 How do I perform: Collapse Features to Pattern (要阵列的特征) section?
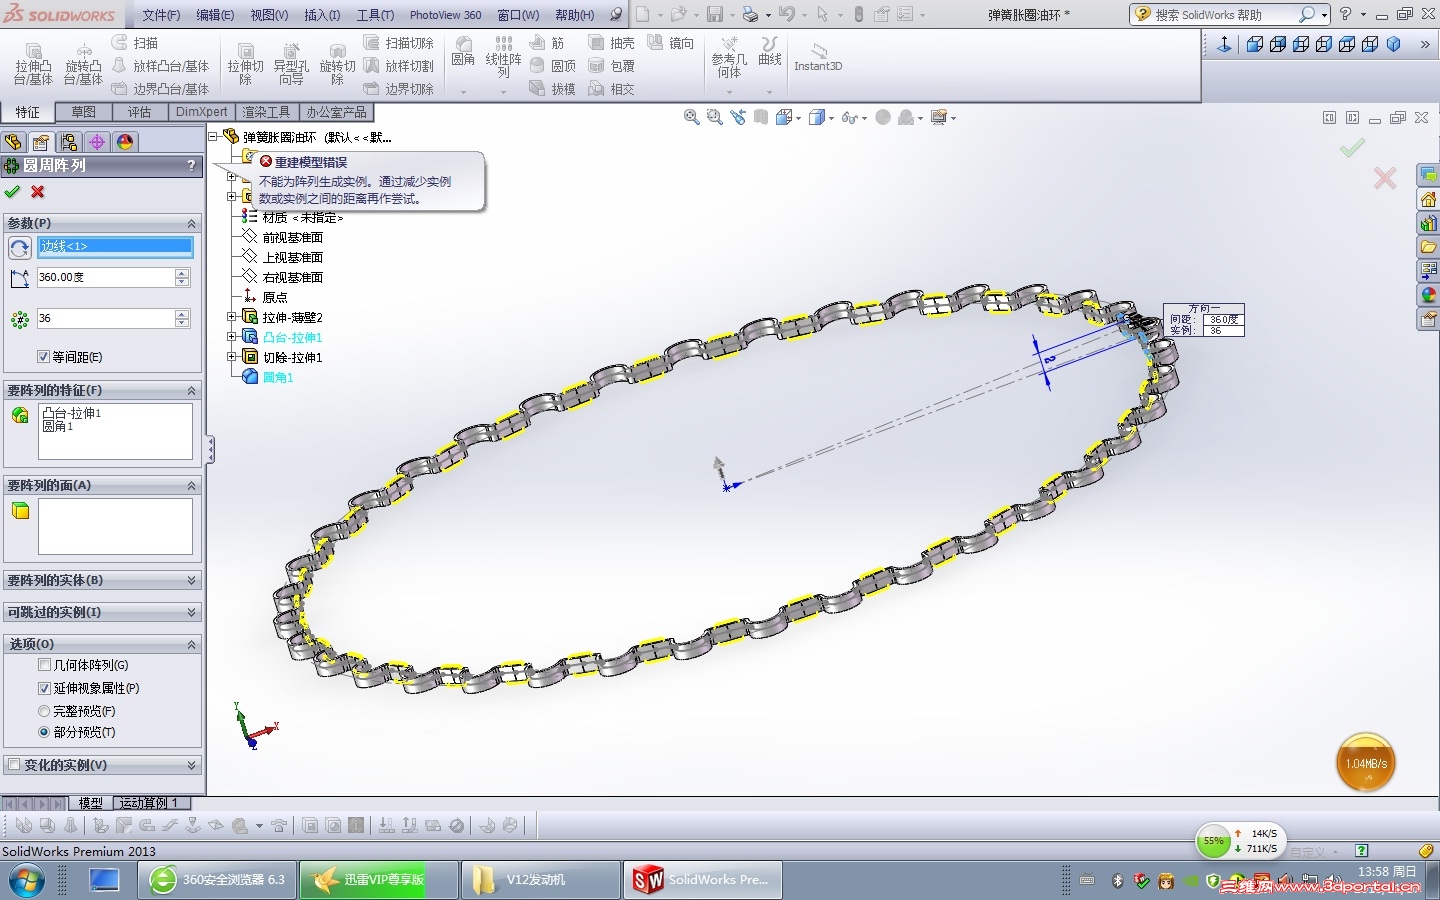coord(191,390)
